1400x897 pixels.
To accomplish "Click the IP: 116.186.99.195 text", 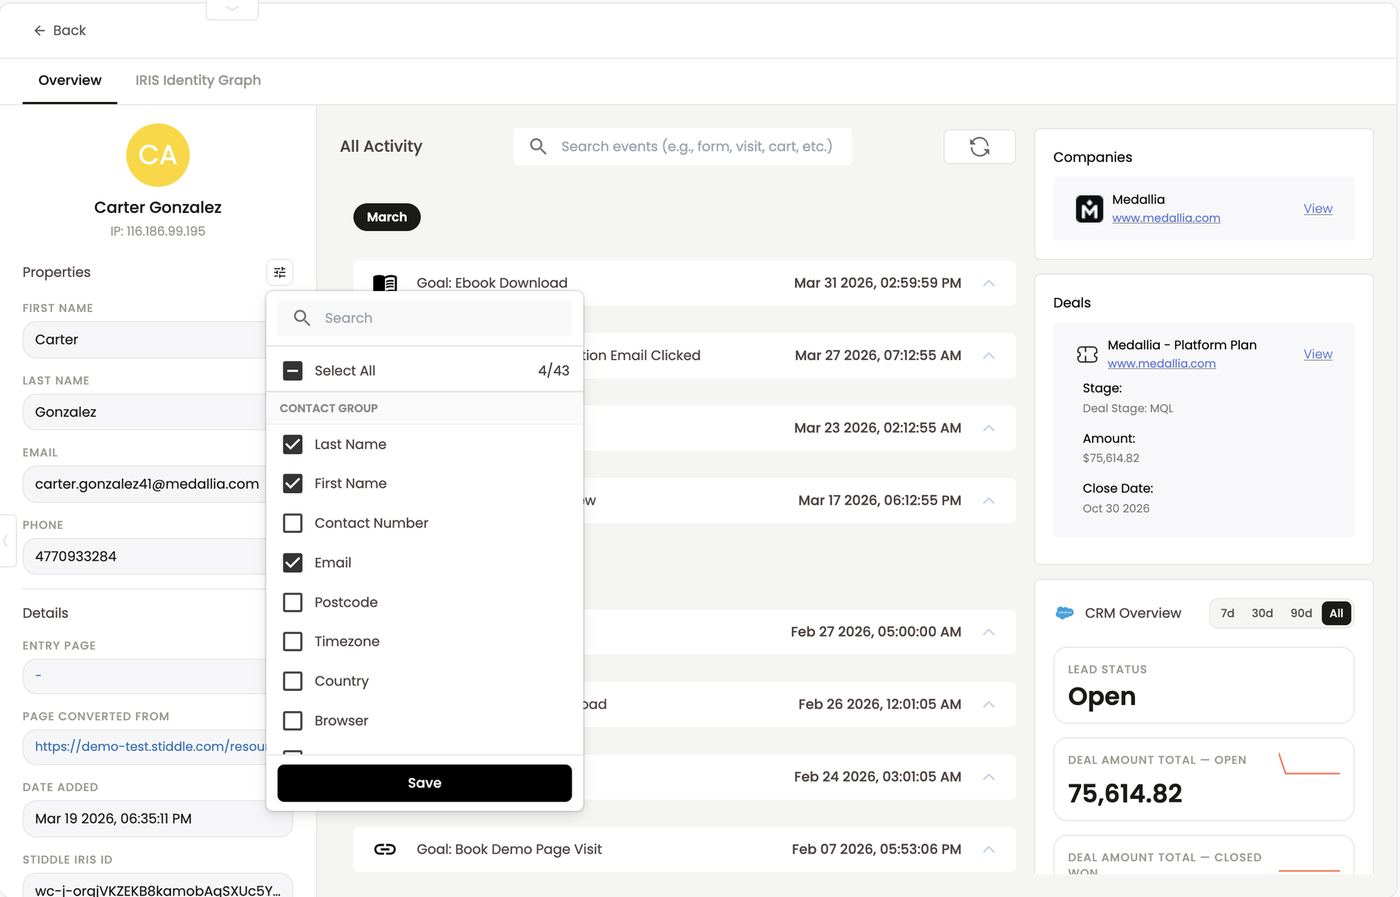I will [158, 231].
